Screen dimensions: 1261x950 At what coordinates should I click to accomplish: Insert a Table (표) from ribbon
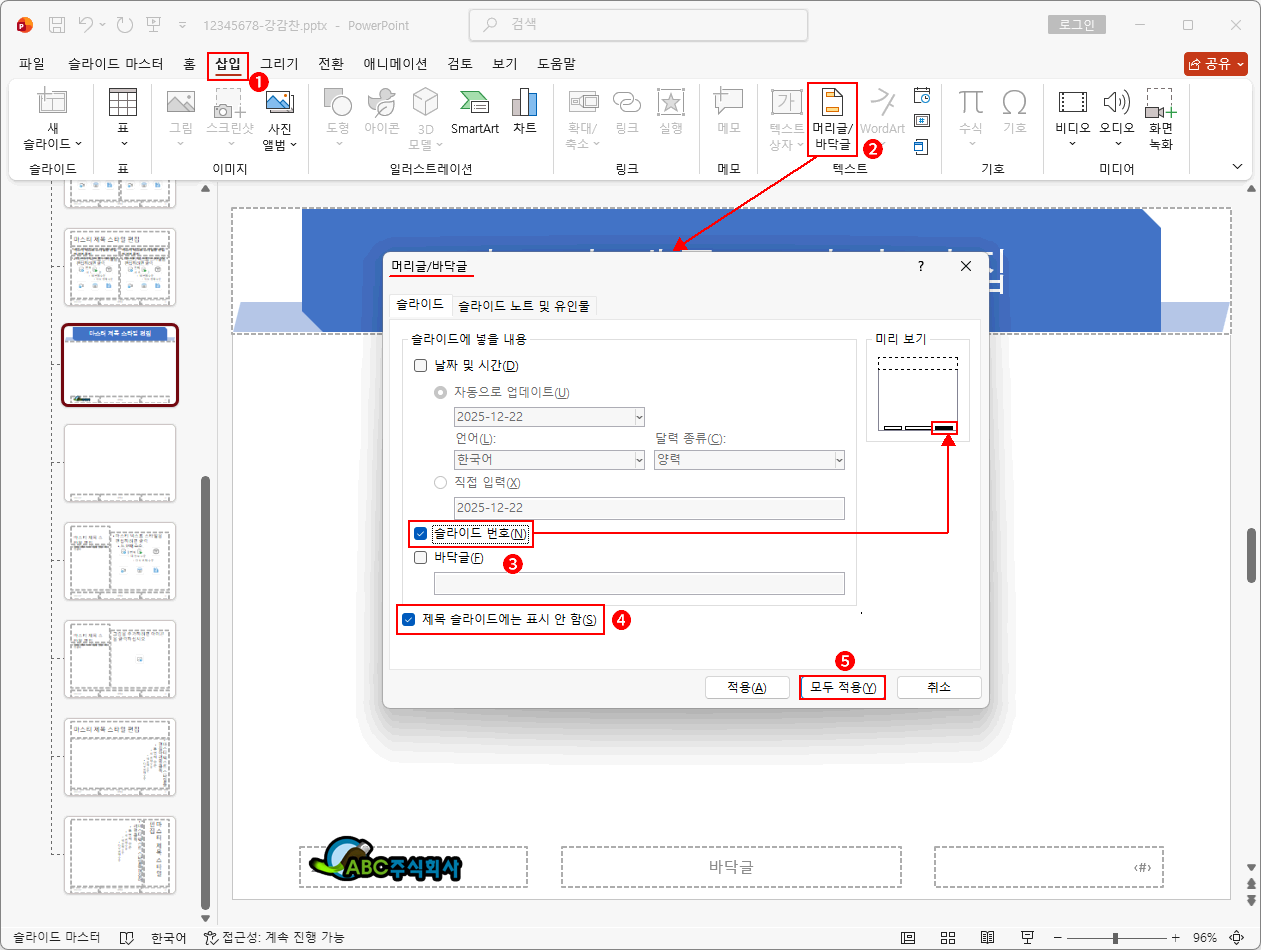pos(122,103)
